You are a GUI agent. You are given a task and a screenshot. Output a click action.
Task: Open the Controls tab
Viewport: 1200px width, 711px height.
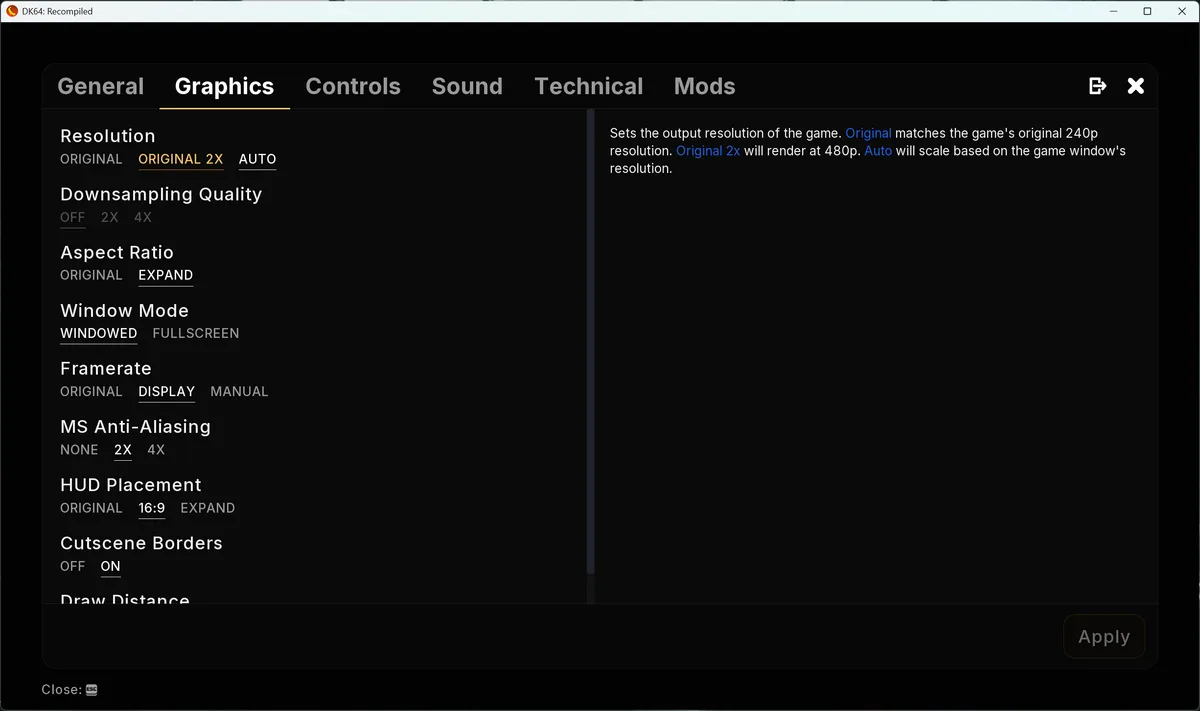click(353, 86)
